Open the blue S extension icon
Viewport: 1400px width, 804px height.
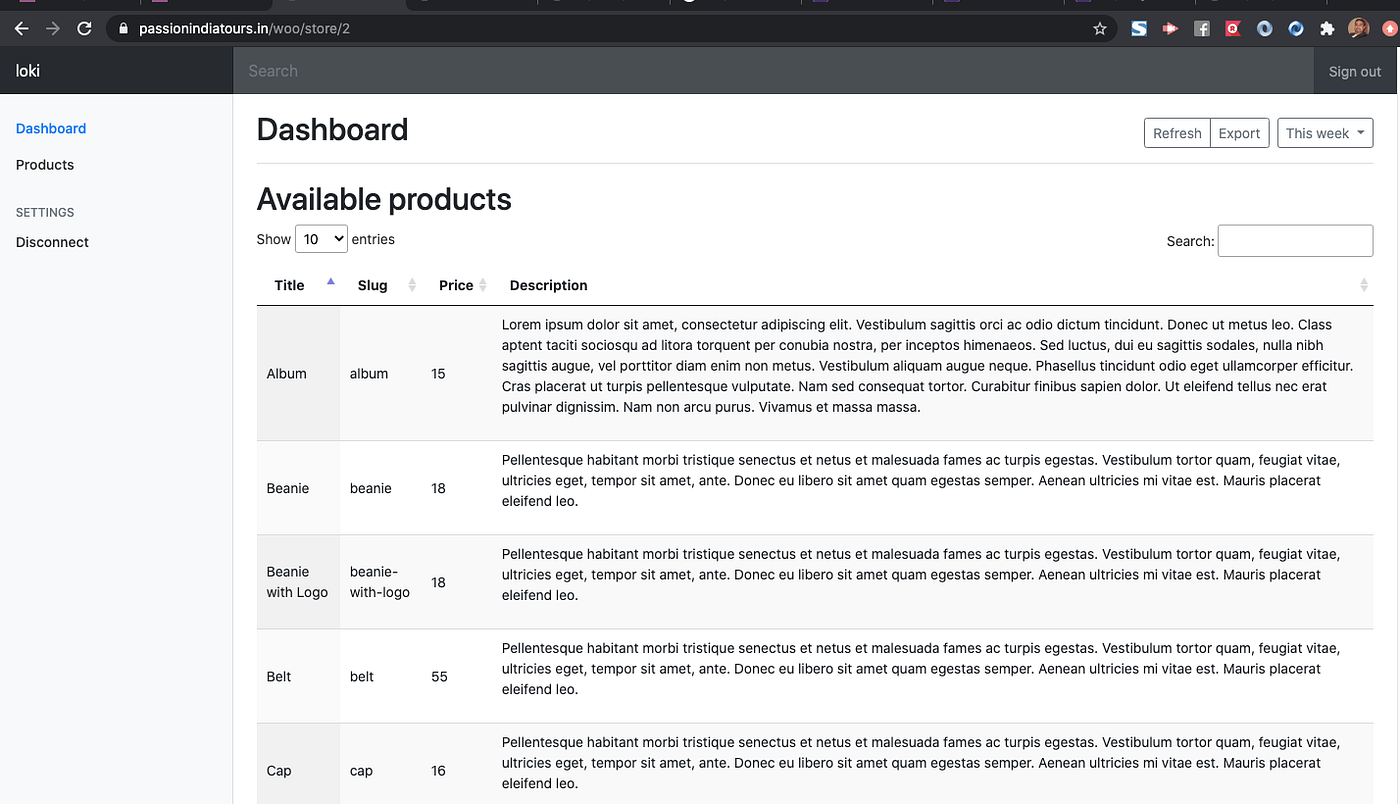pos(1139,29)
